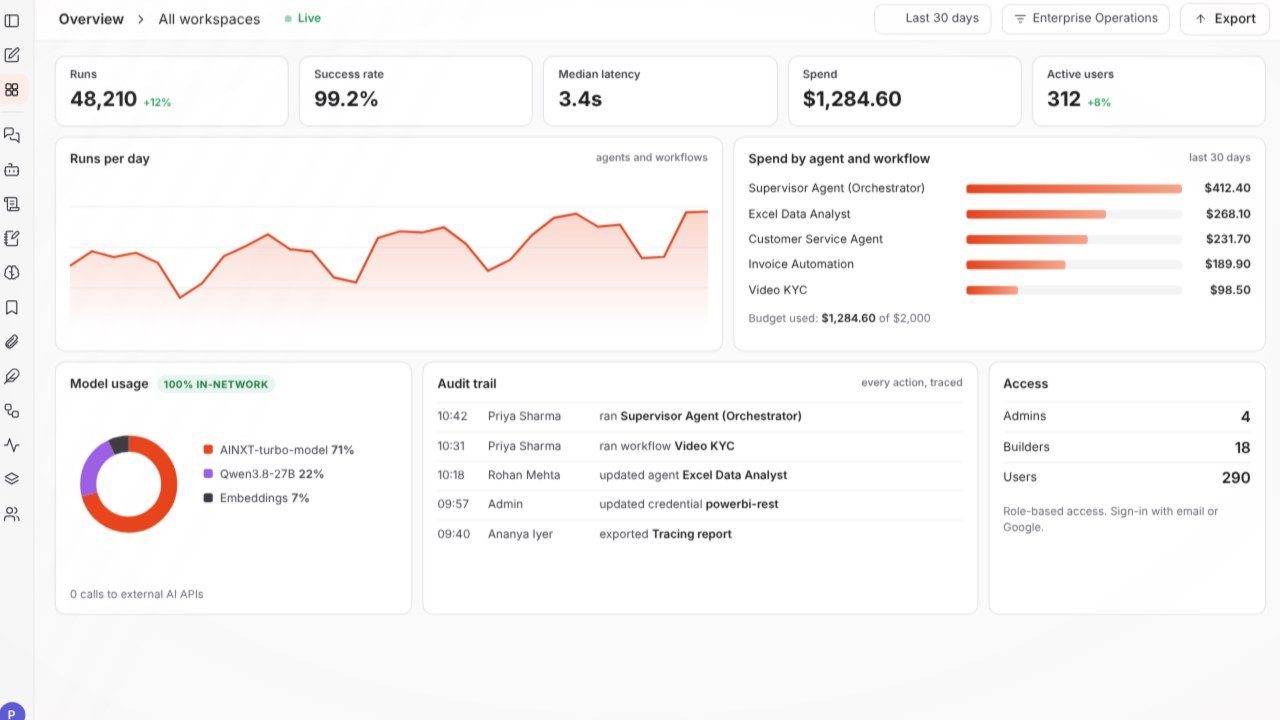Click the $98.50 spend amount

click(1230, 290)
